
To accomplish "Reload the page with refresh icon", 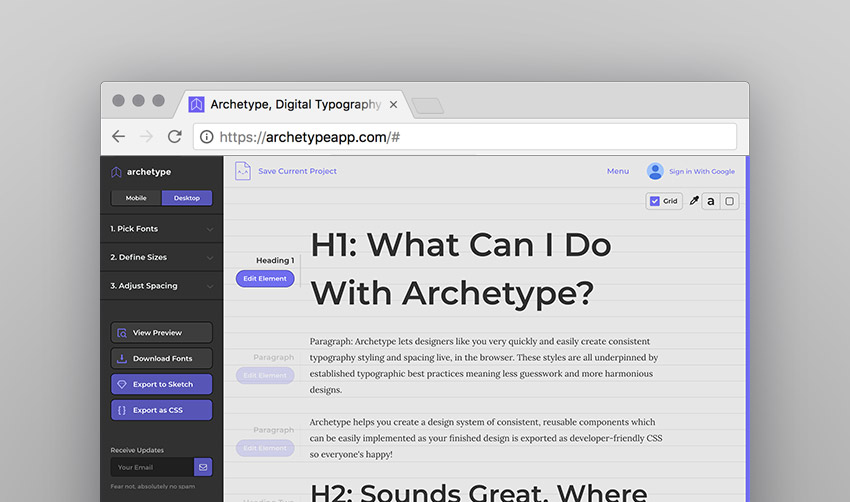I will [174, 137].
